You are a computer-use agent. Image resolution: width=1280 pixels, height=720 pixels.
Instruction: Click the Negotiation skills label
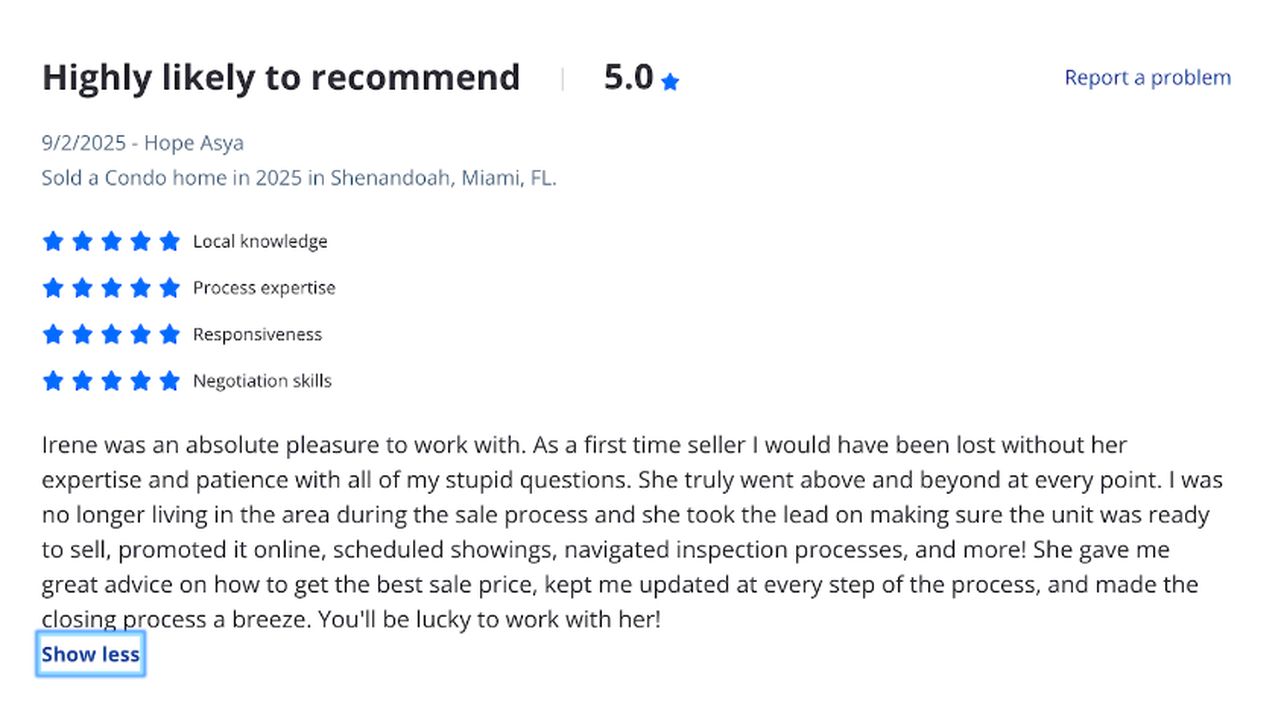click(262, 381)
